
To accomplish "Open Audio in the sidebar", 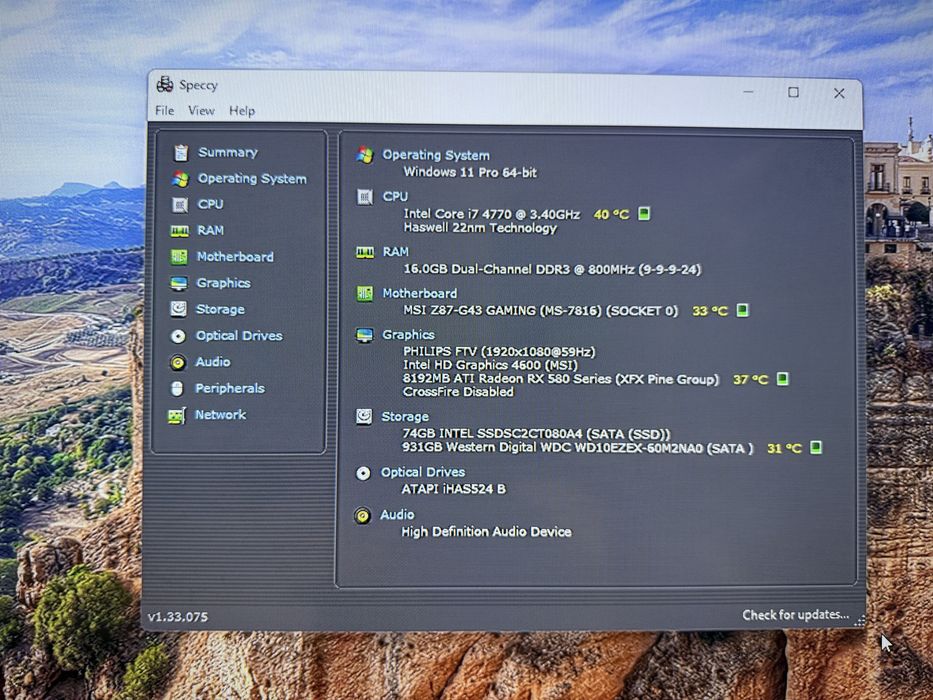I will (x=213, y=362).
